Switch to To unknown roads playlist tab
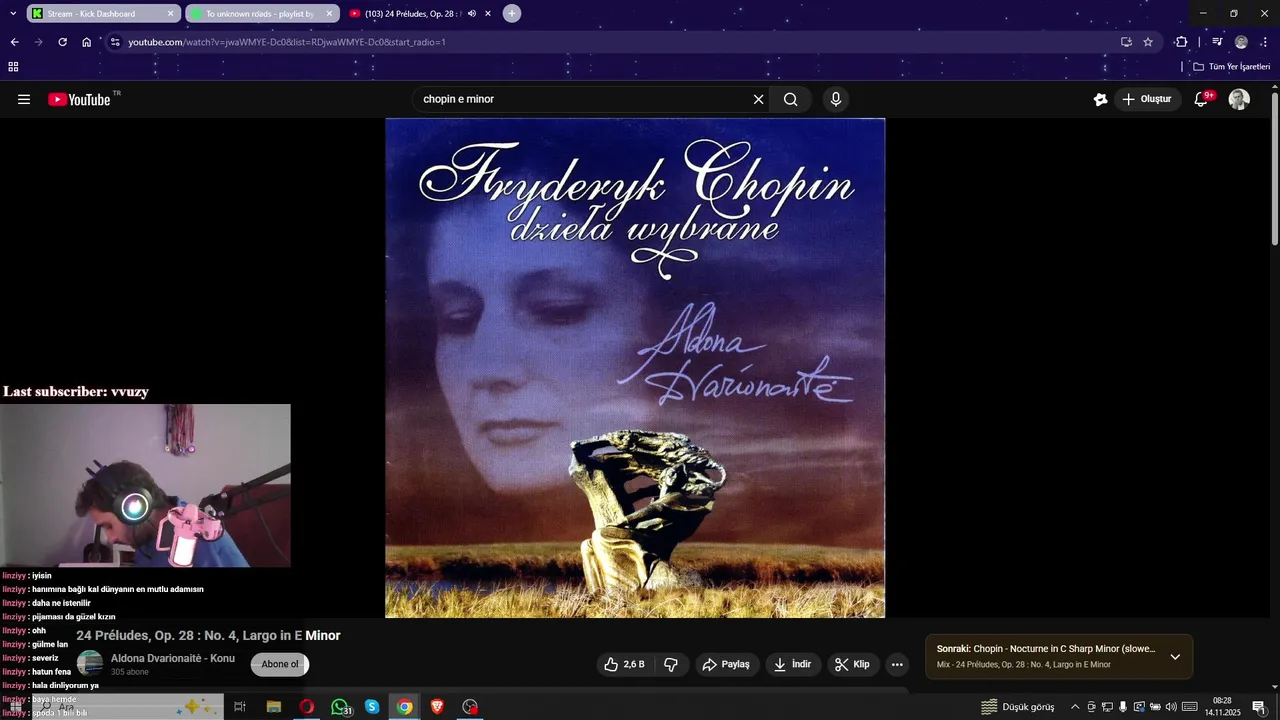The width and height of the screenshot is (1280, 720). (262, 13)
